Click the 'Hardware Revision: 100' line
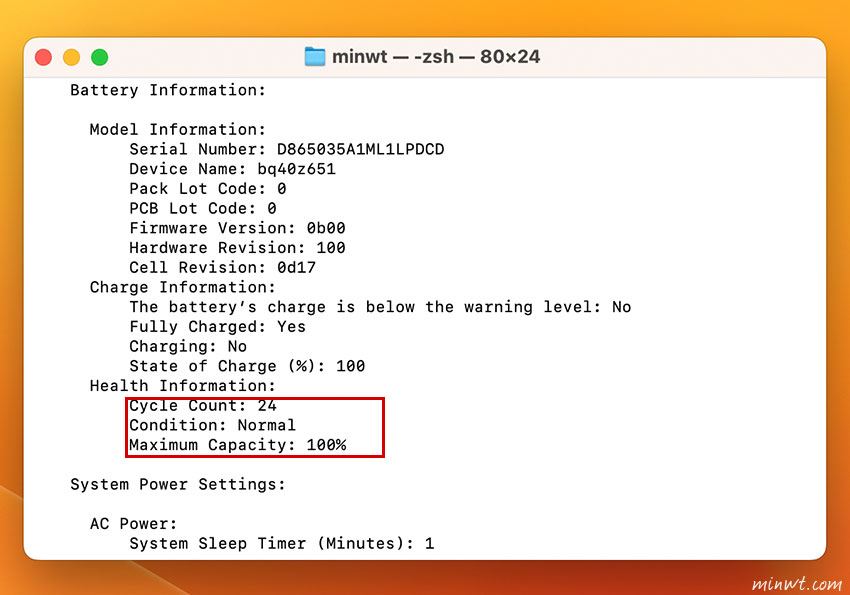Image resolution: width=850 pixels, height=595 pixels. pyautogui.click(x=237, y=248)
